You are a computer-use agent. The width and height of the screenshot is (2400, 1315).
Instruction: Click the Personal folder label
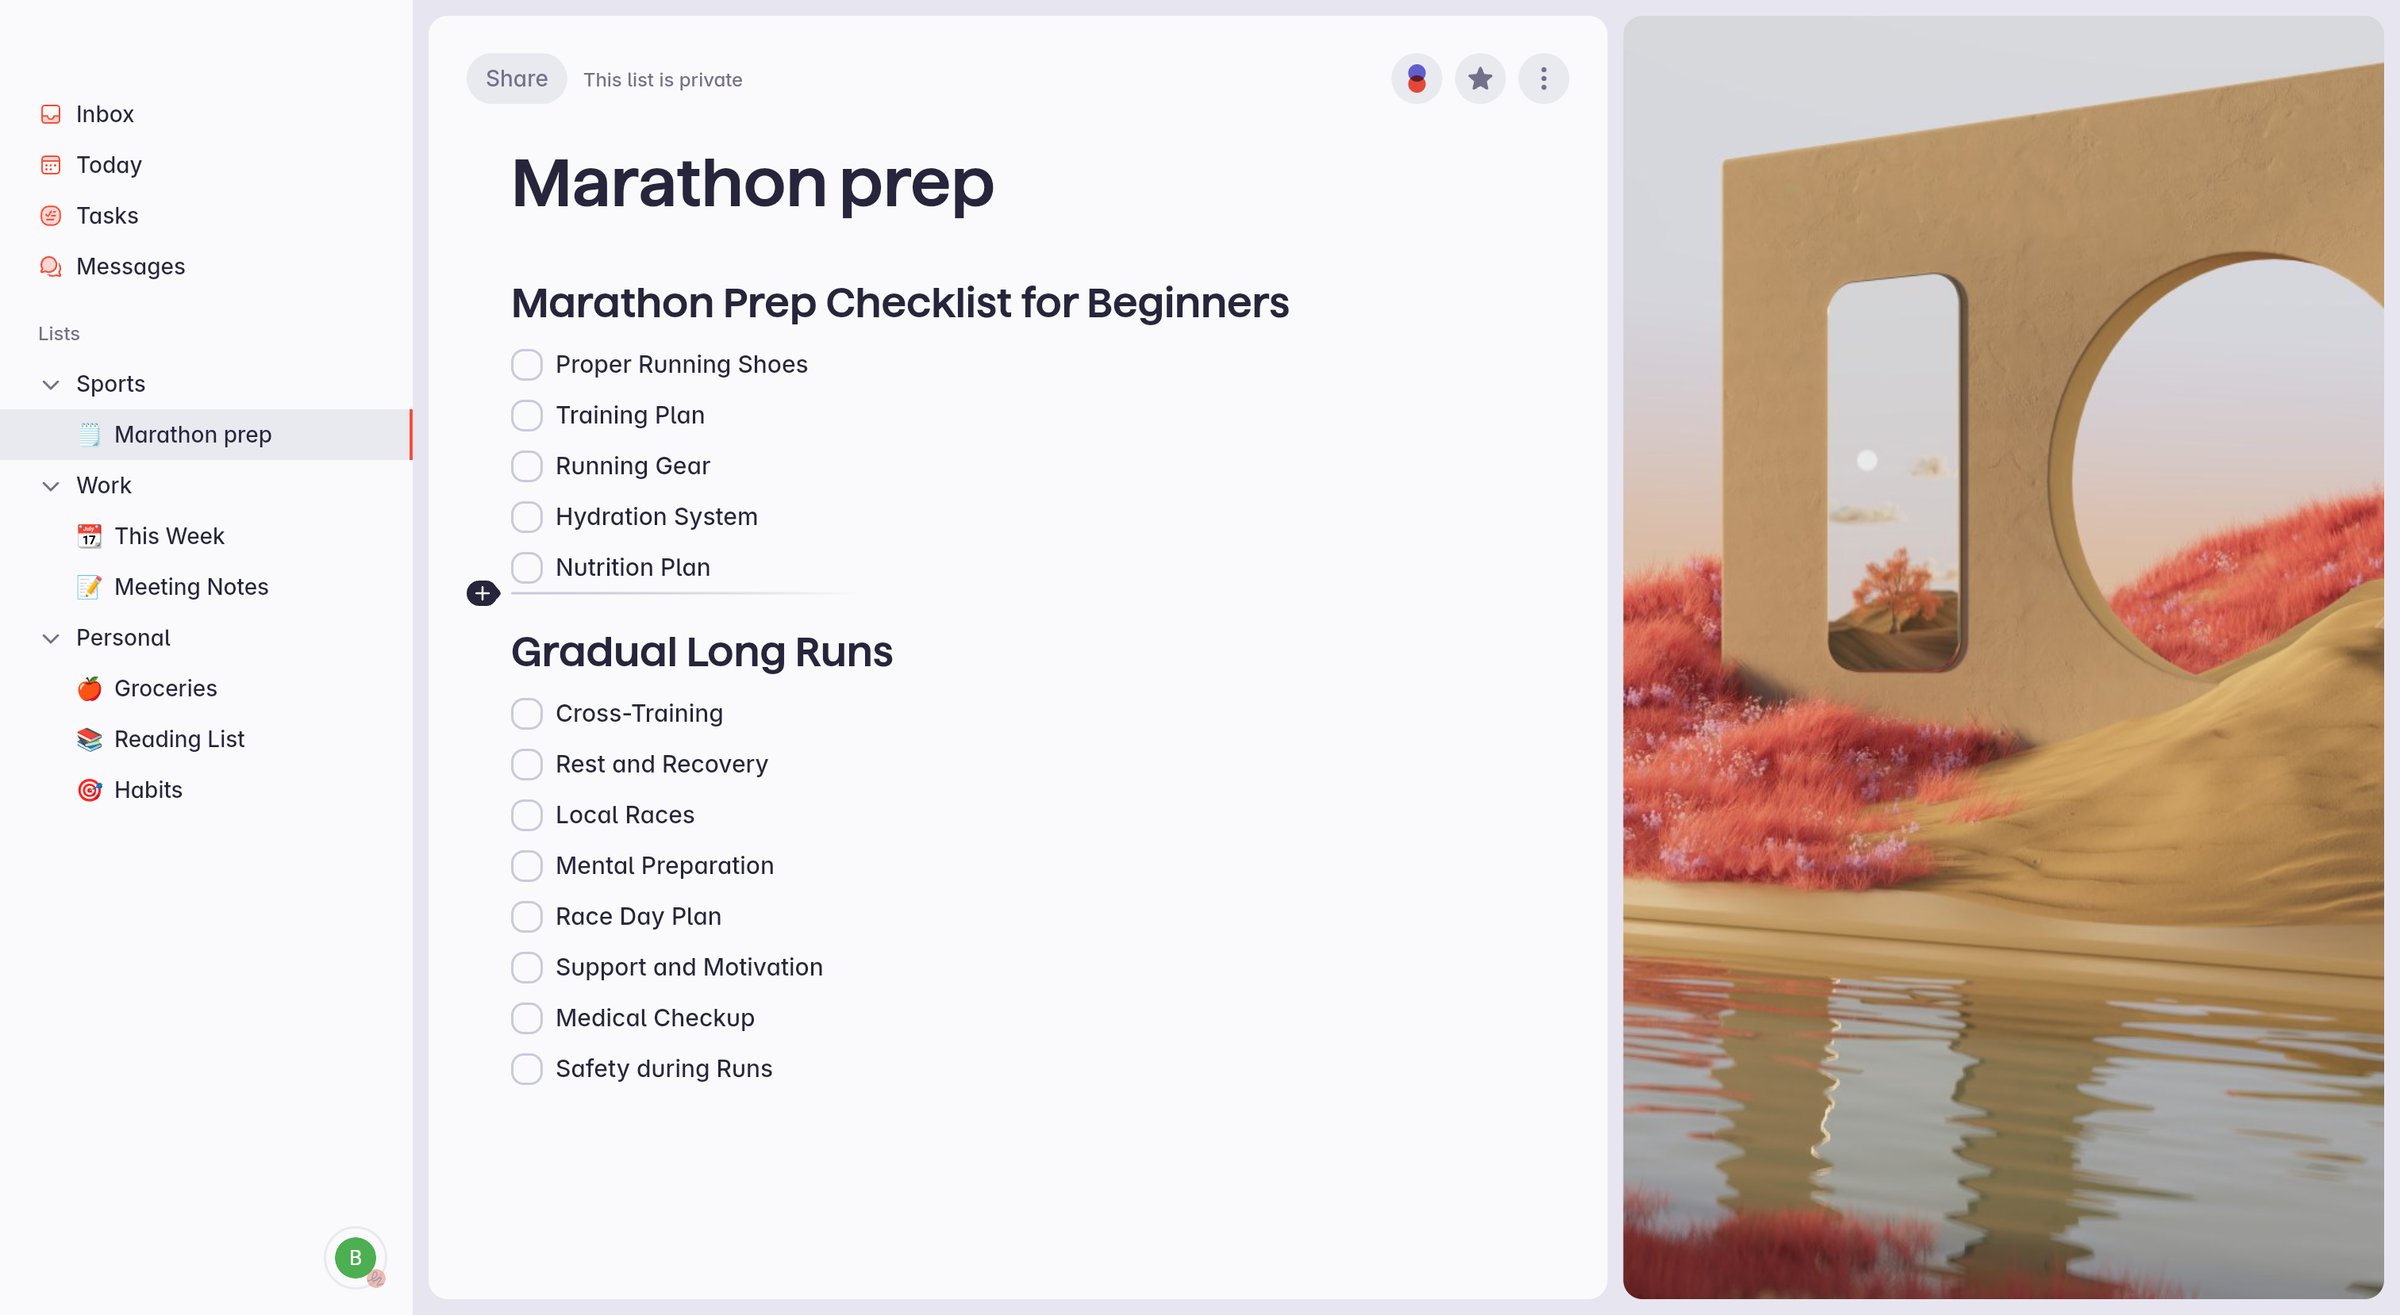tap(123, 638)
